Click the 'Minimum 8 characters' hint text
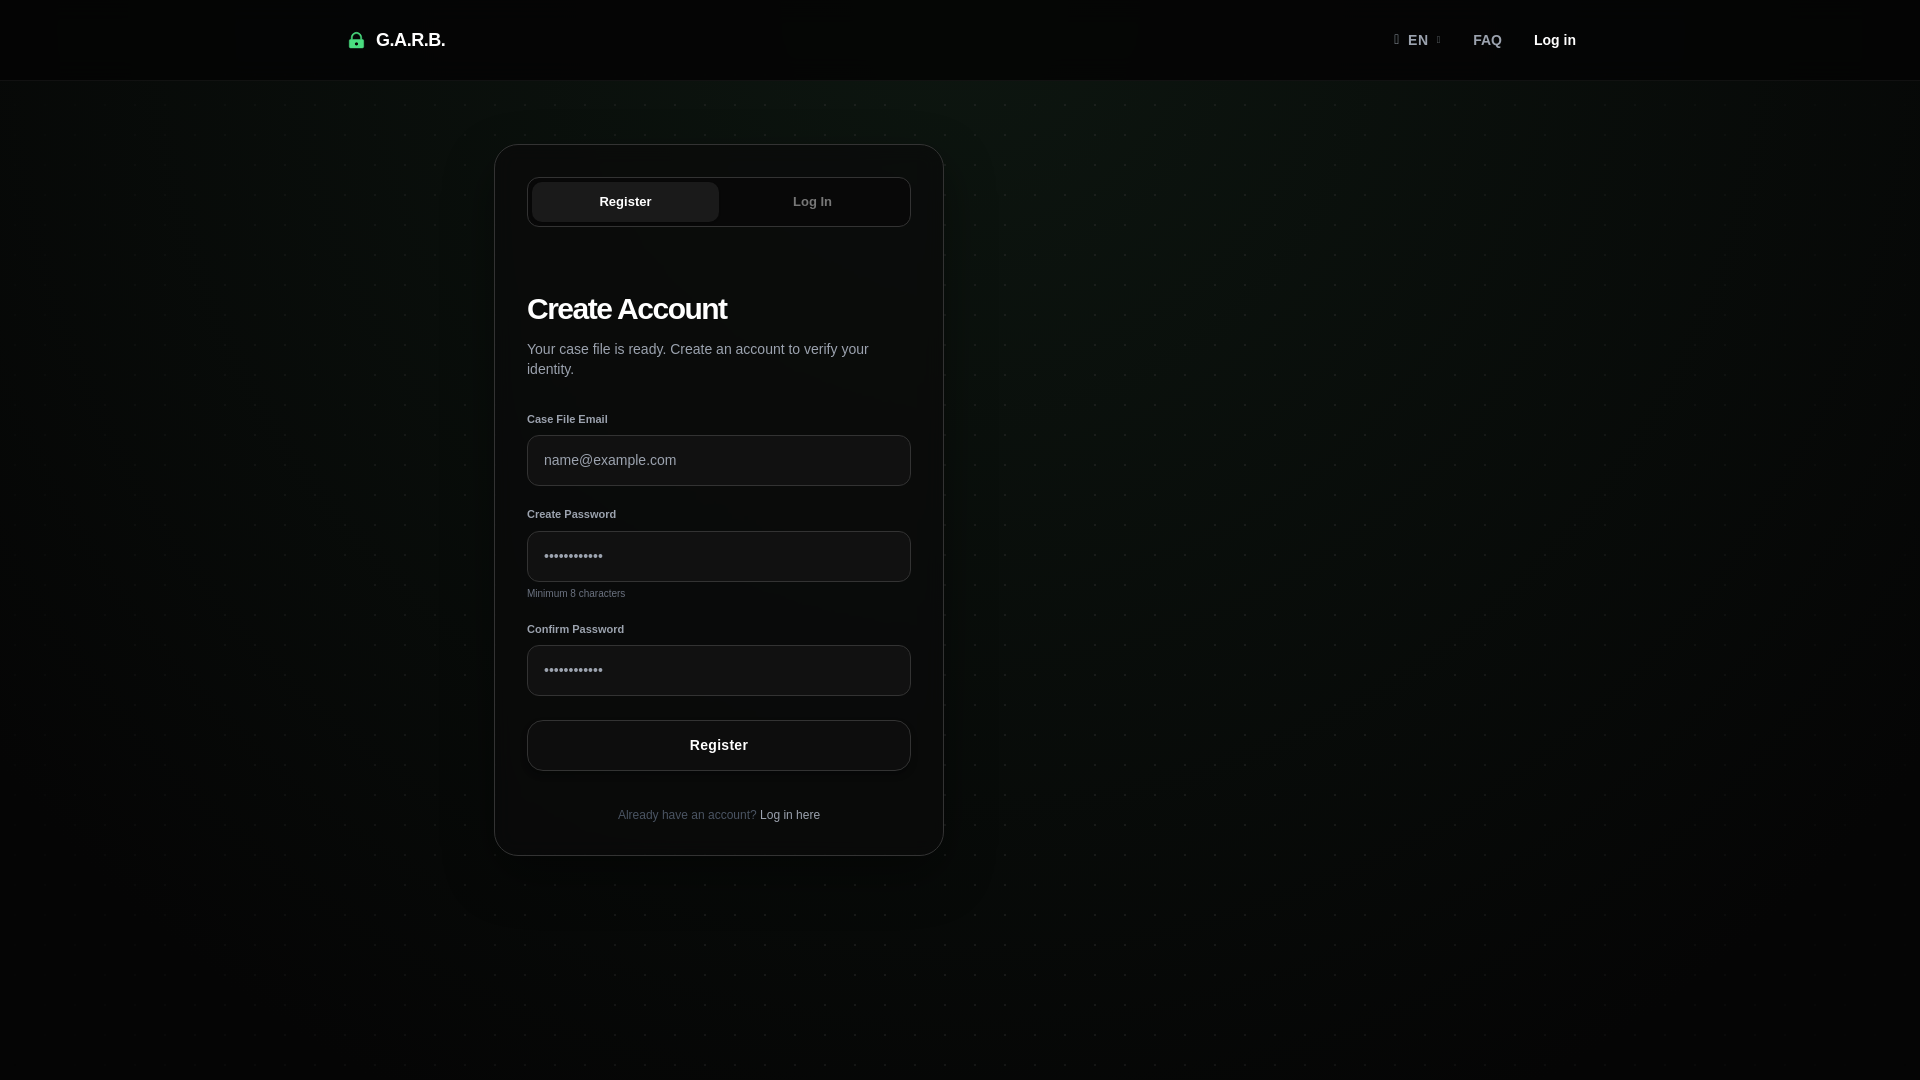Screen dimensions: 1920x1080 576,594
